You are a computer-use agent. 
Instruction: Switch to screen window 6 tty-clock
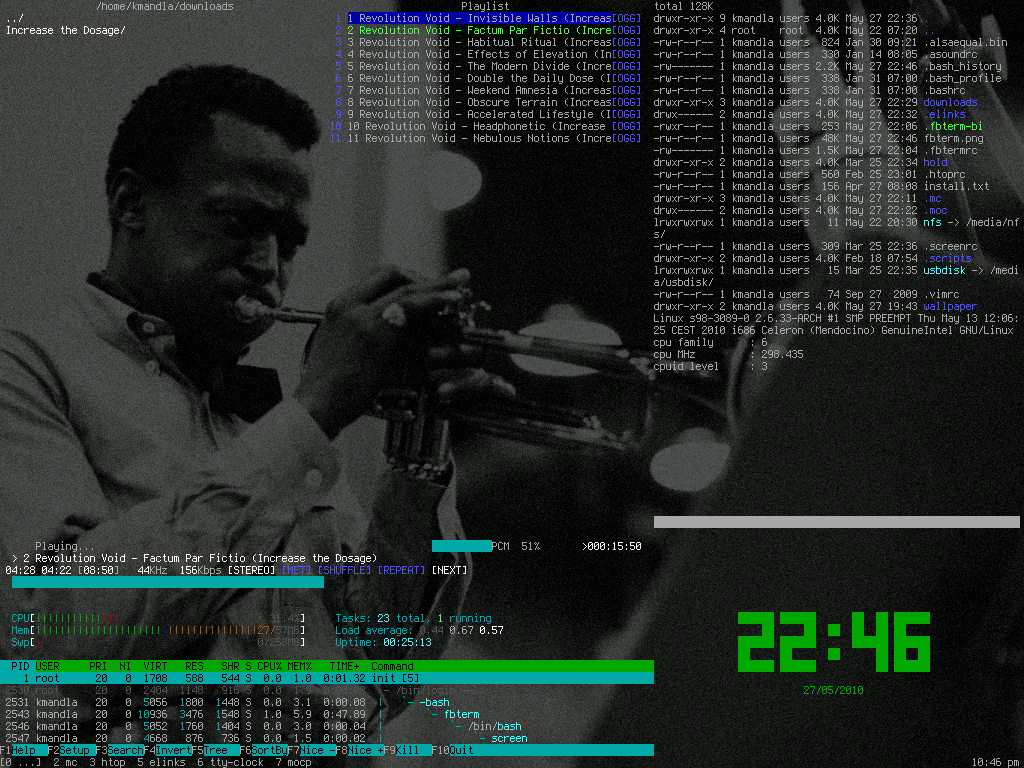(x=231, y=762)
